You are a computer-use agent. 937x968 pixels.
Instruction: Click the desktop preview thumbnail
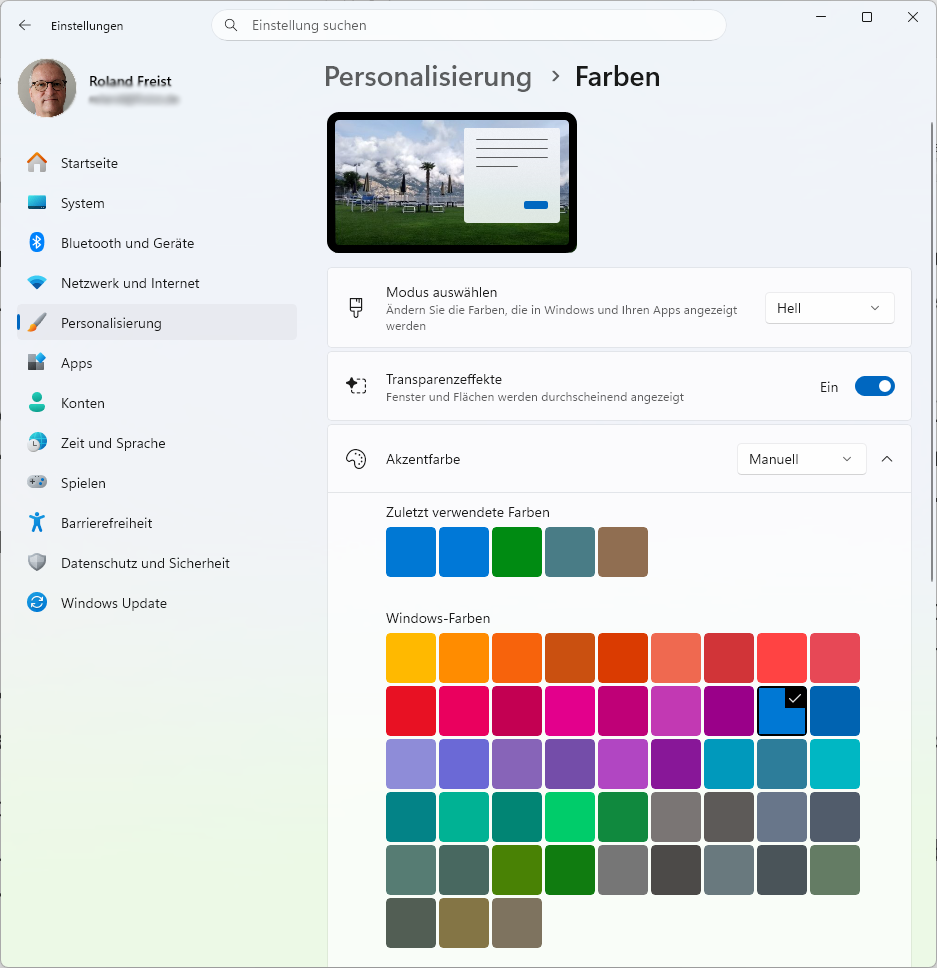[452, 182]
